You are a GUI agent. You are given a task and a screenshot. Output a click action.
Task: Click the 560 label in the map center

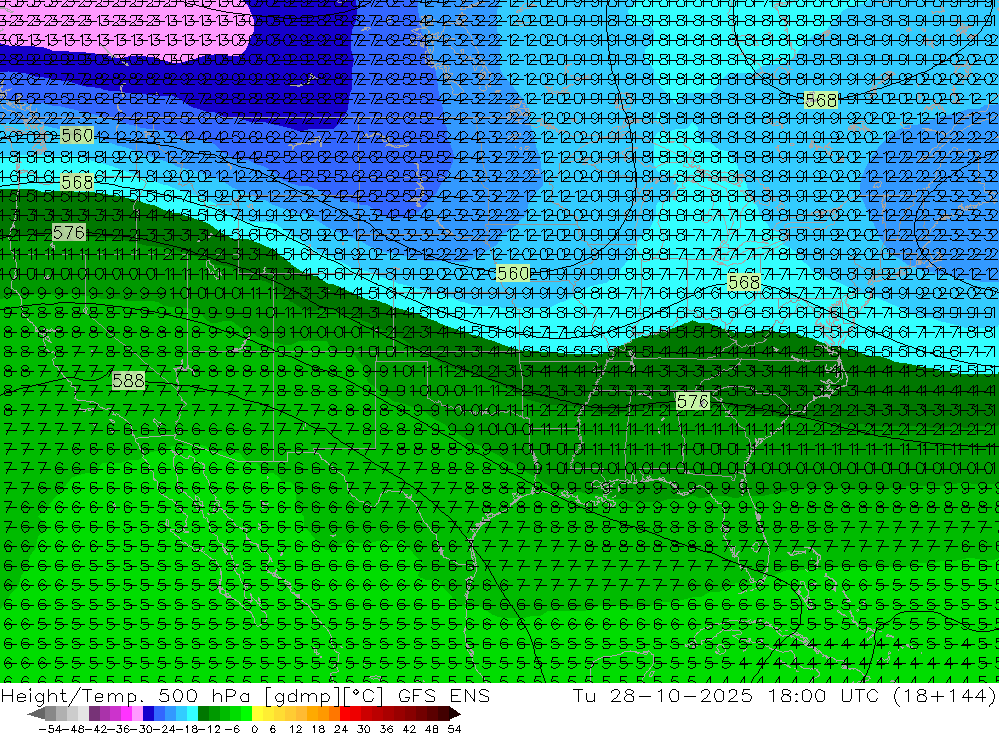pyautogui.click(x=513, y=273)
